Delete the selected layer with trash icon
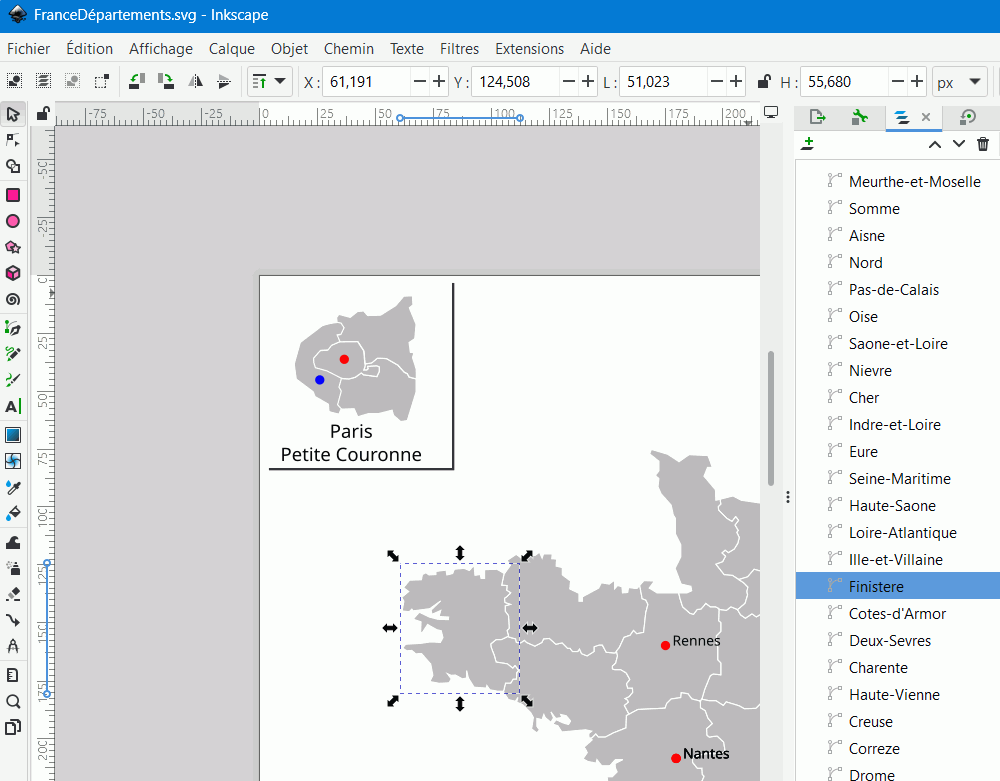Screen dimensions: 1000x781 click(x=983, y=145)
